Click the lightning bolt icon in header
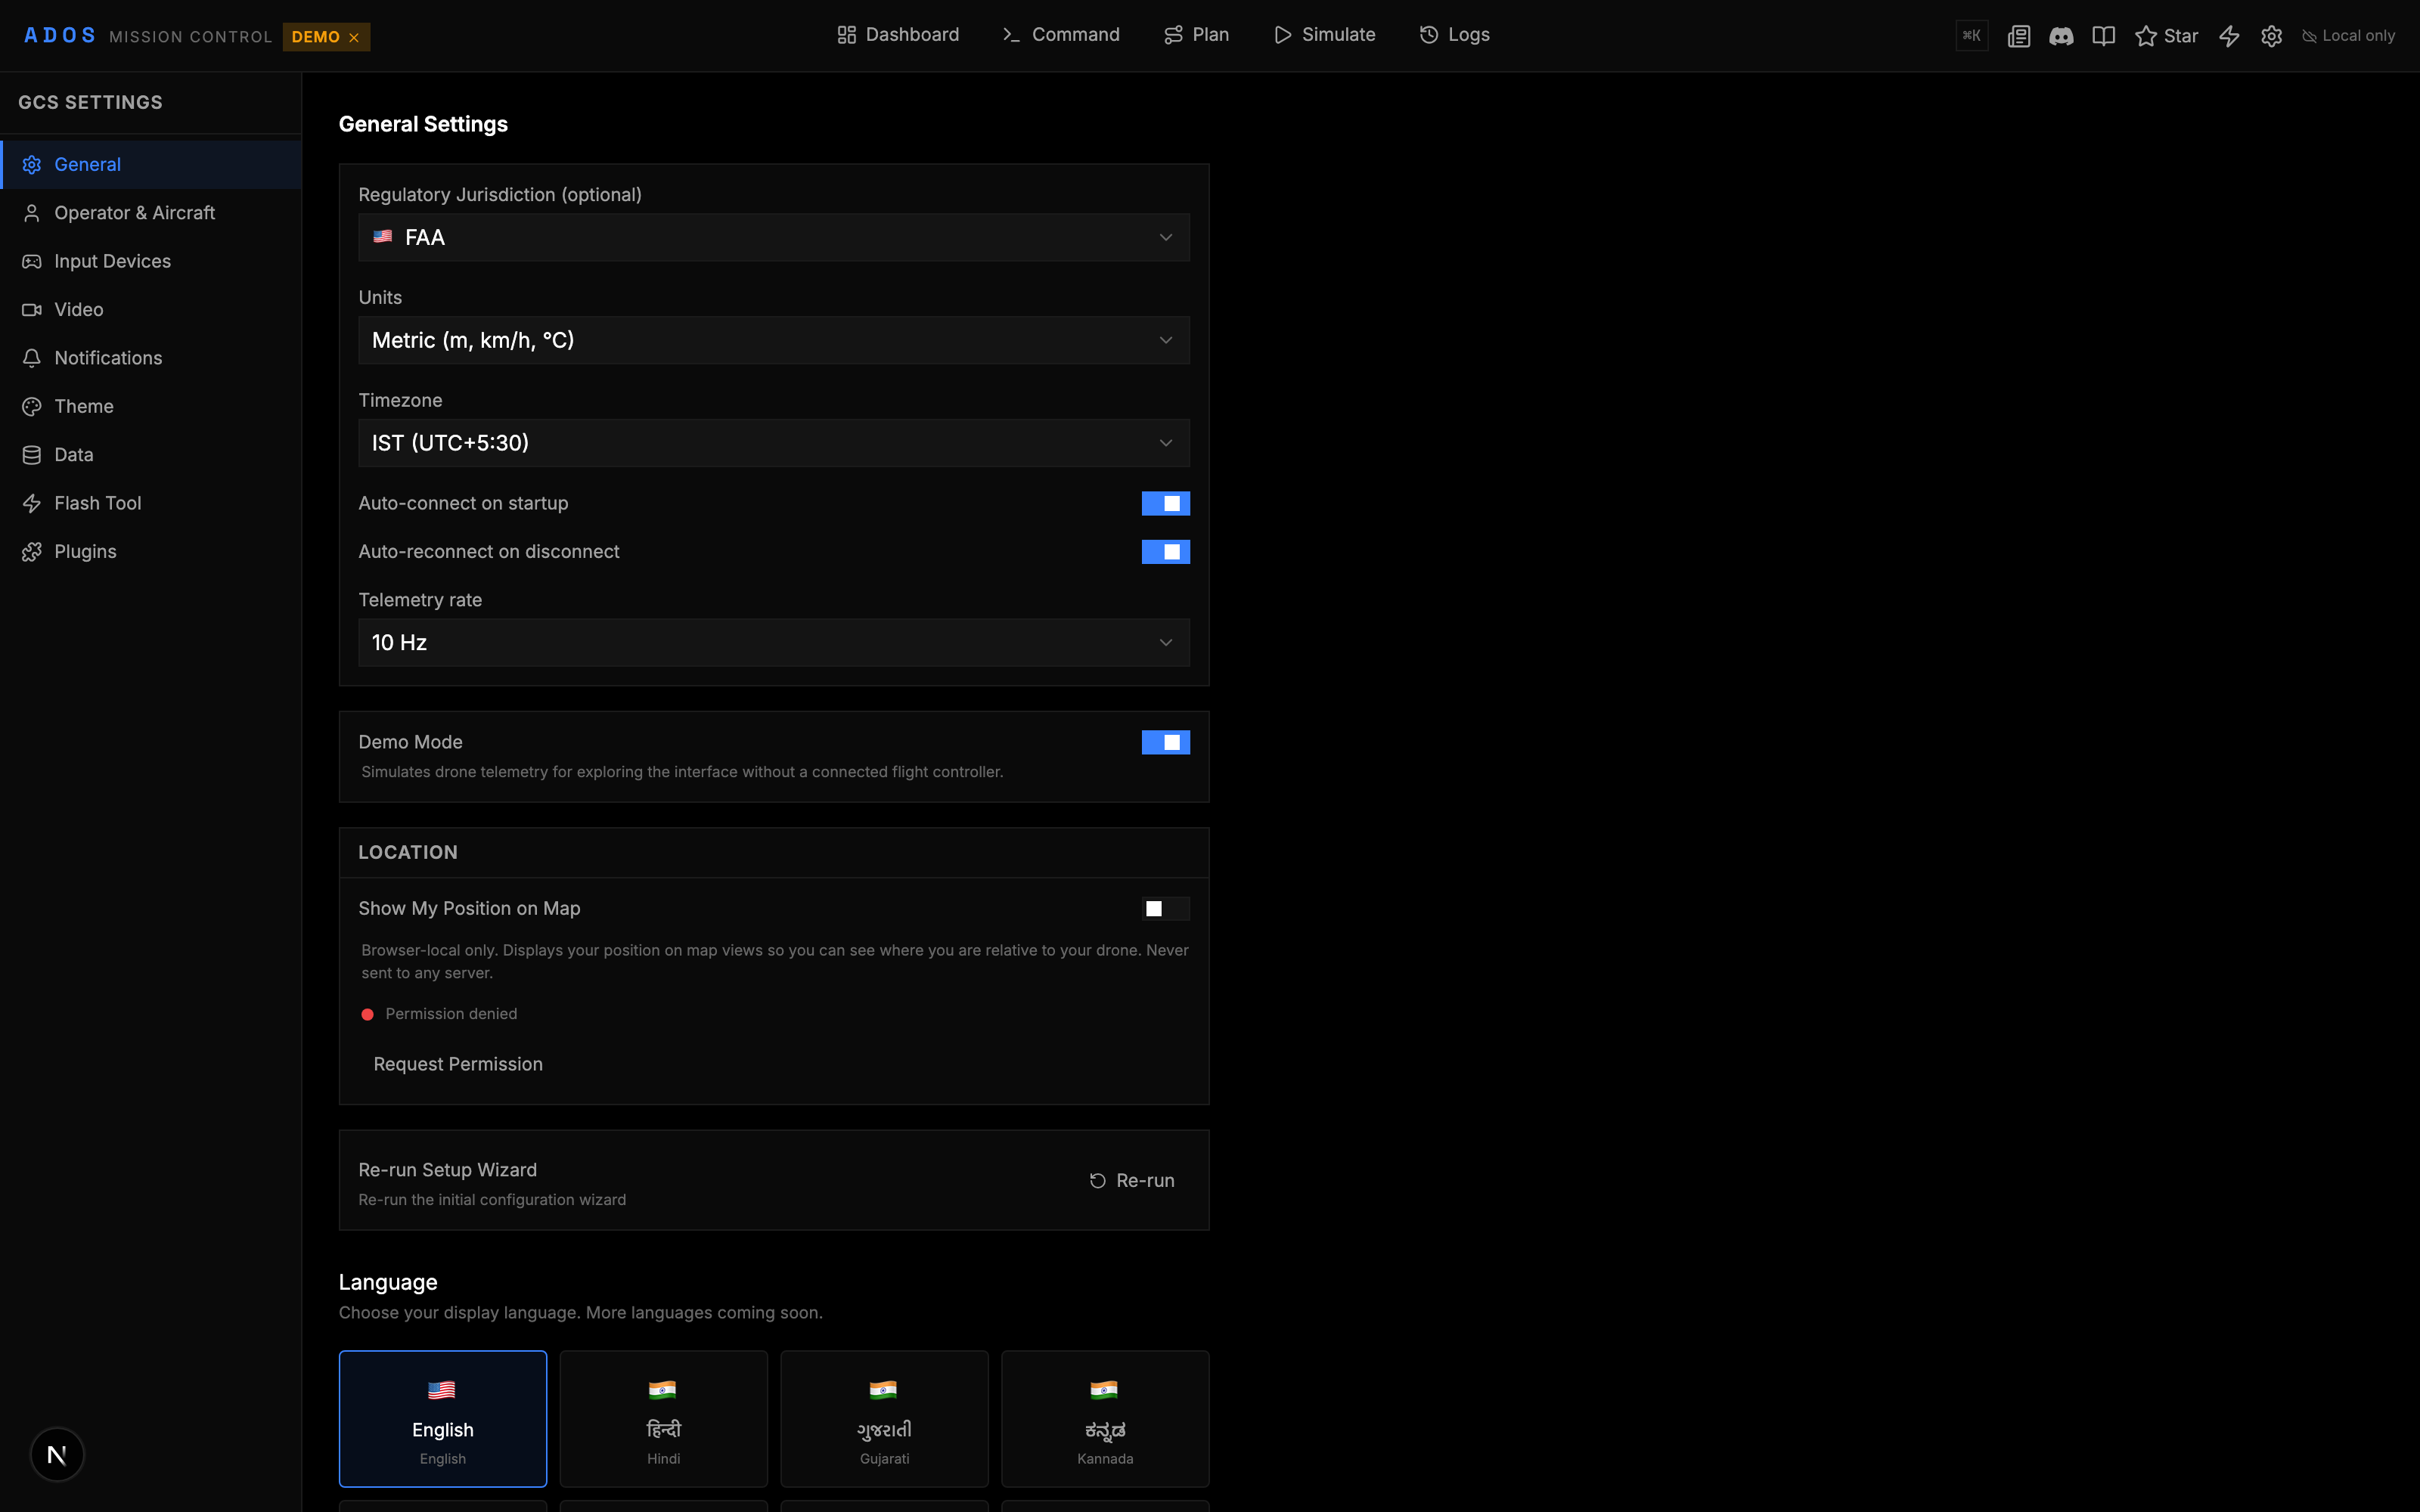Viewport: 2420px width, 1512px height. pyautogui.click(x=2229, y=36)
